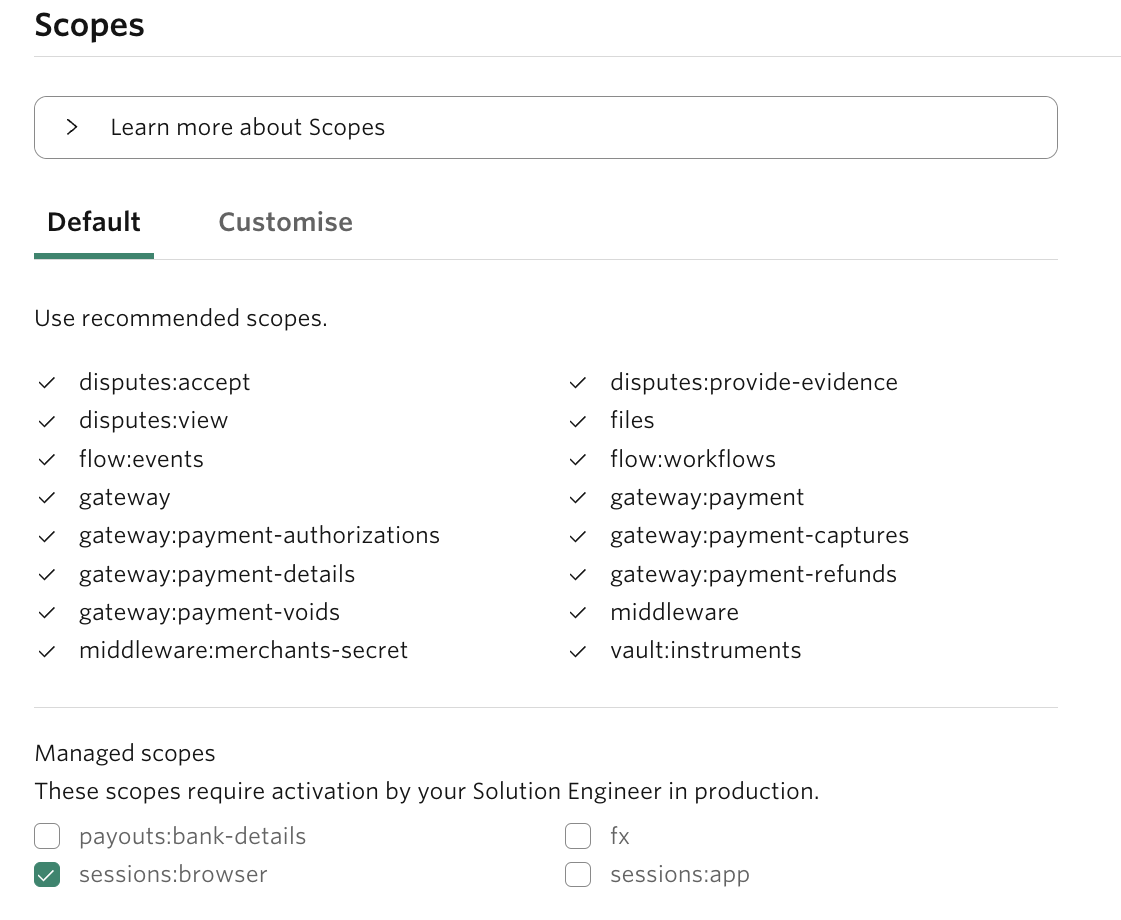1121x920 pixels.
Task: Click the middleware scope label
Action: [x=674, y=613]
